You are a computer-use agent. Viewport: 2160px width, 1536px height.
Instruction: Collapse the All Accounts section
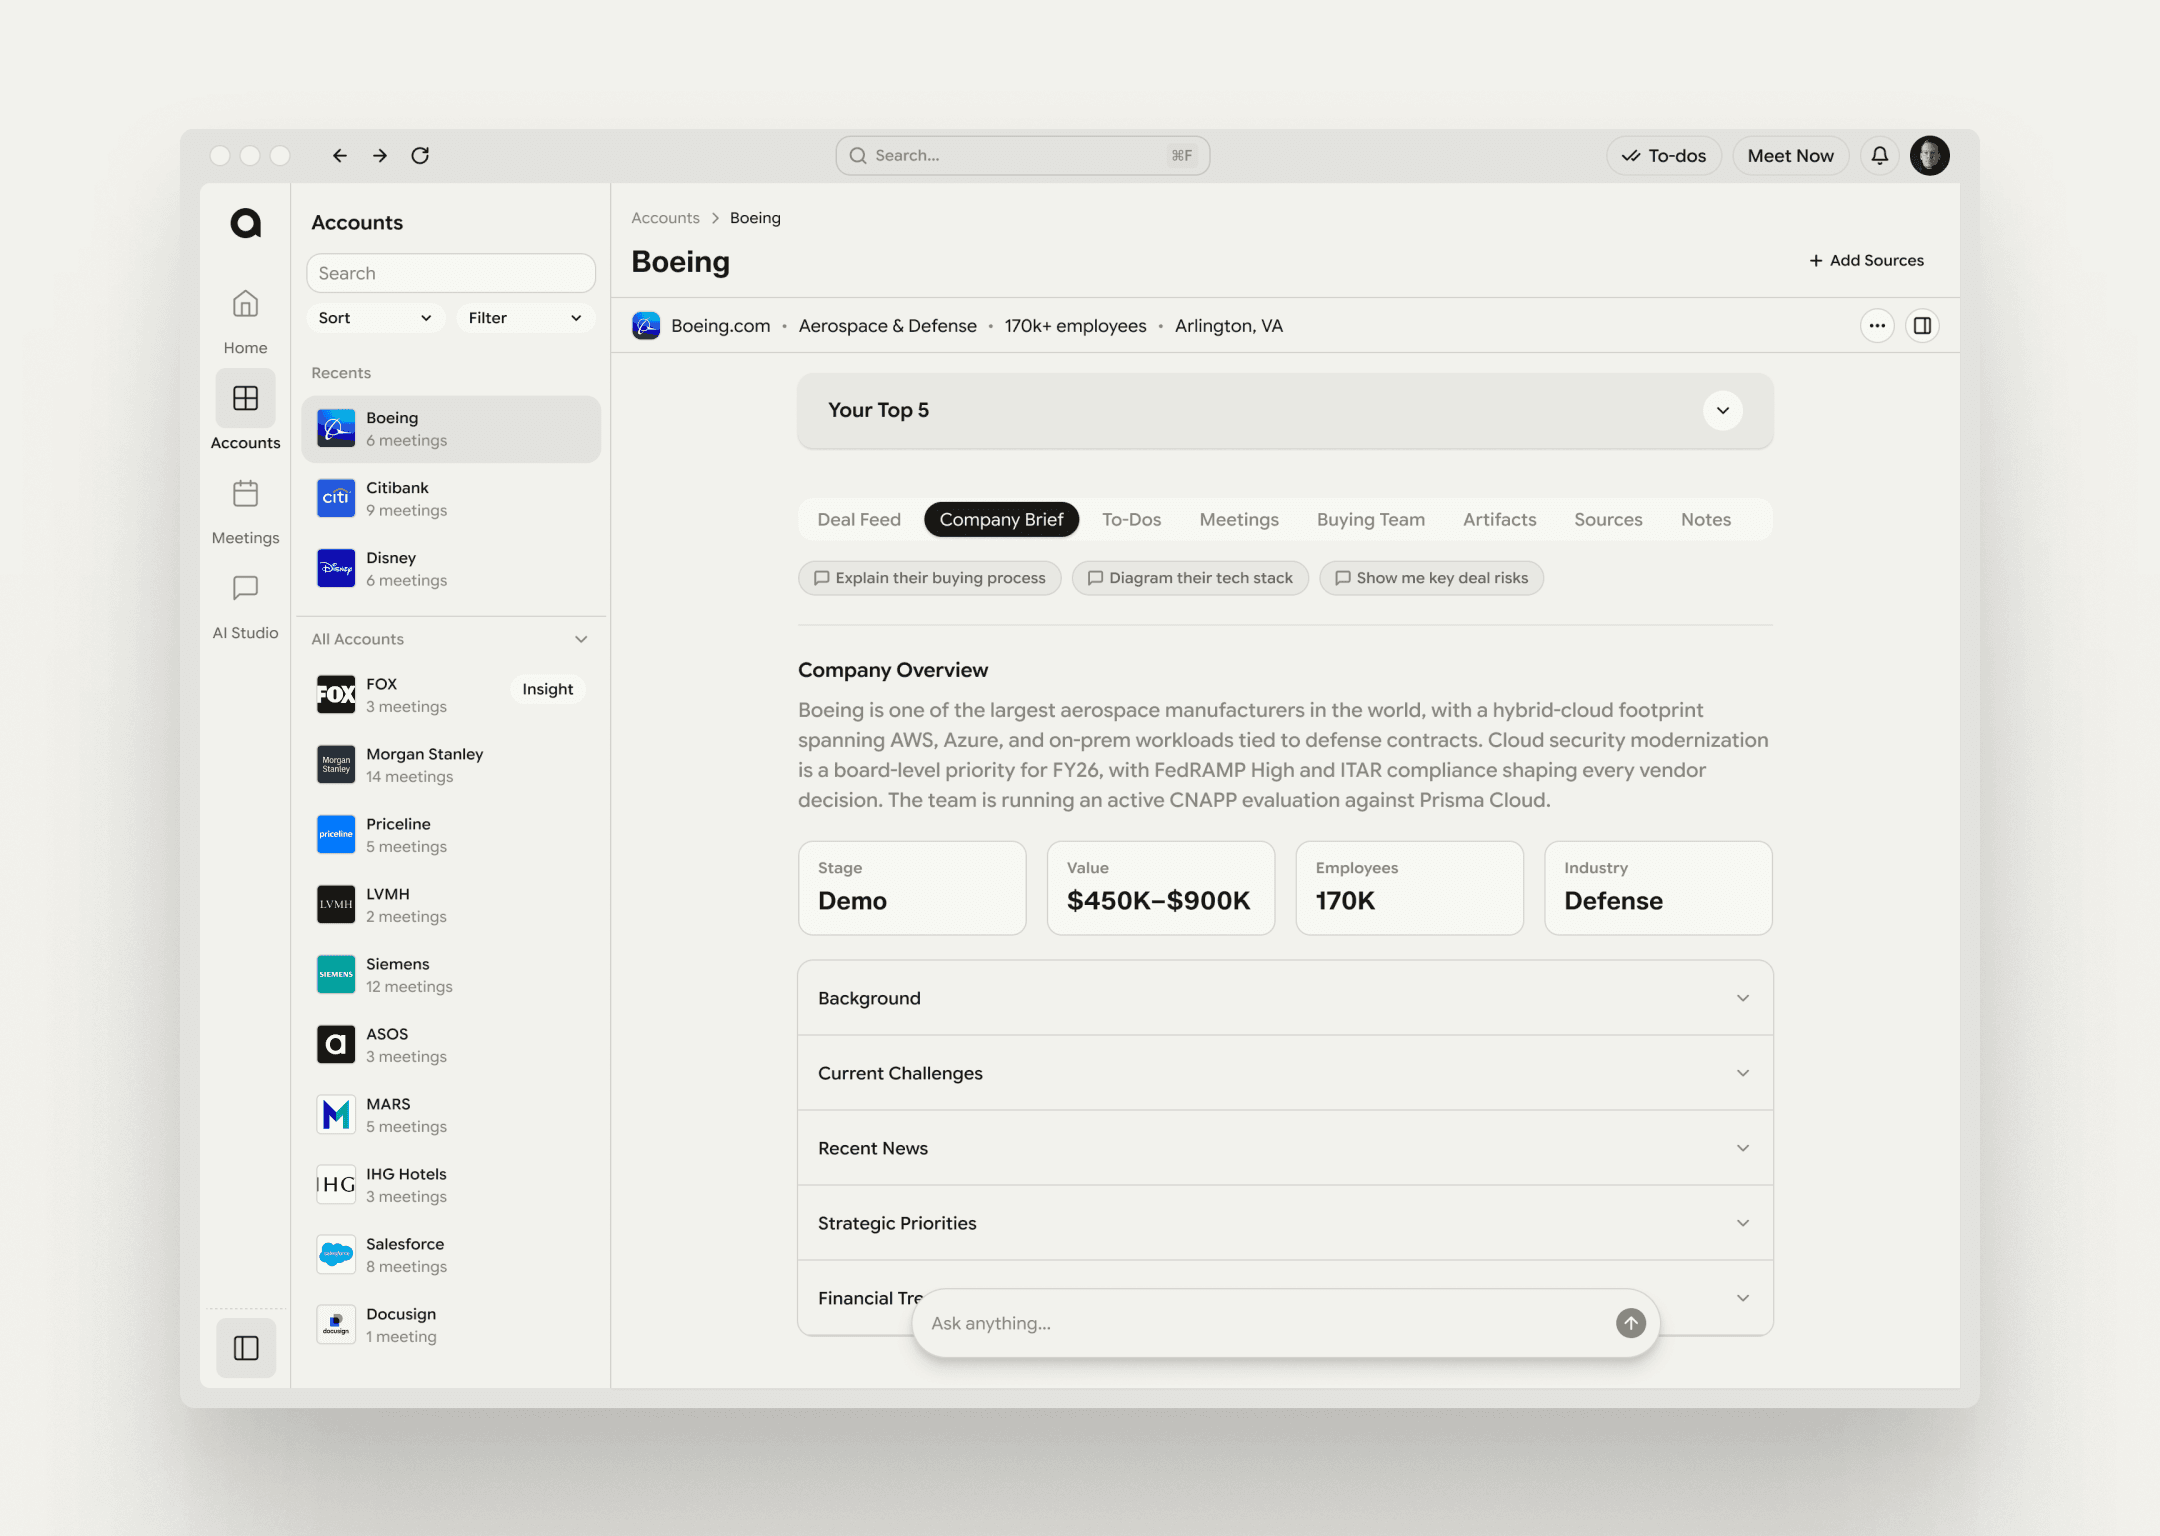[581, 639]
